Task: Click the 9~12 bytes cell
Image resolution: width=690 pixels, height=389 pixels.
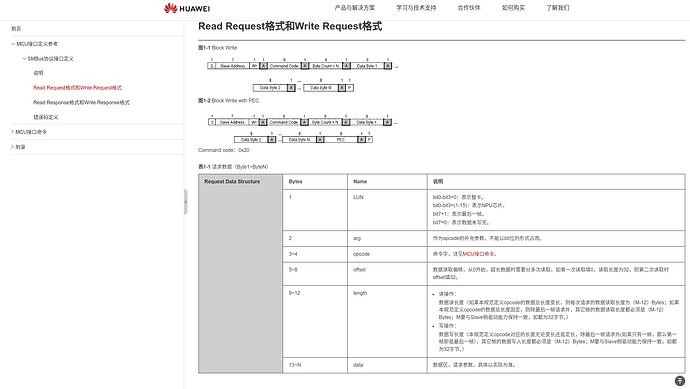Action: pos(315,321)
